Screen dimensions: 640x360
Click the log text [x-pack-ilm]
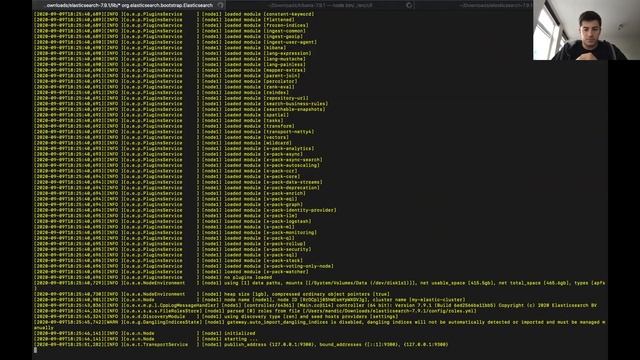point(280,216)
